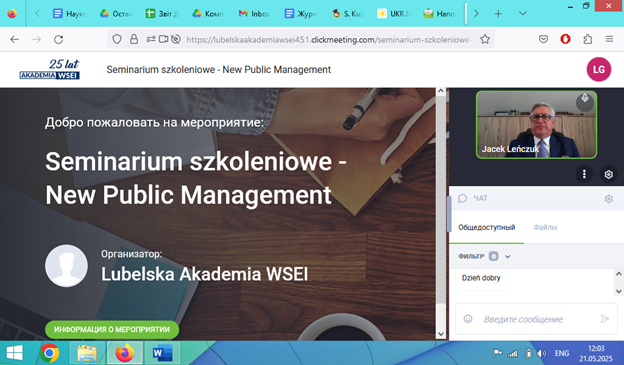Open the emoji picker in chat
624x365 pixels.
[x=468, y=319]
